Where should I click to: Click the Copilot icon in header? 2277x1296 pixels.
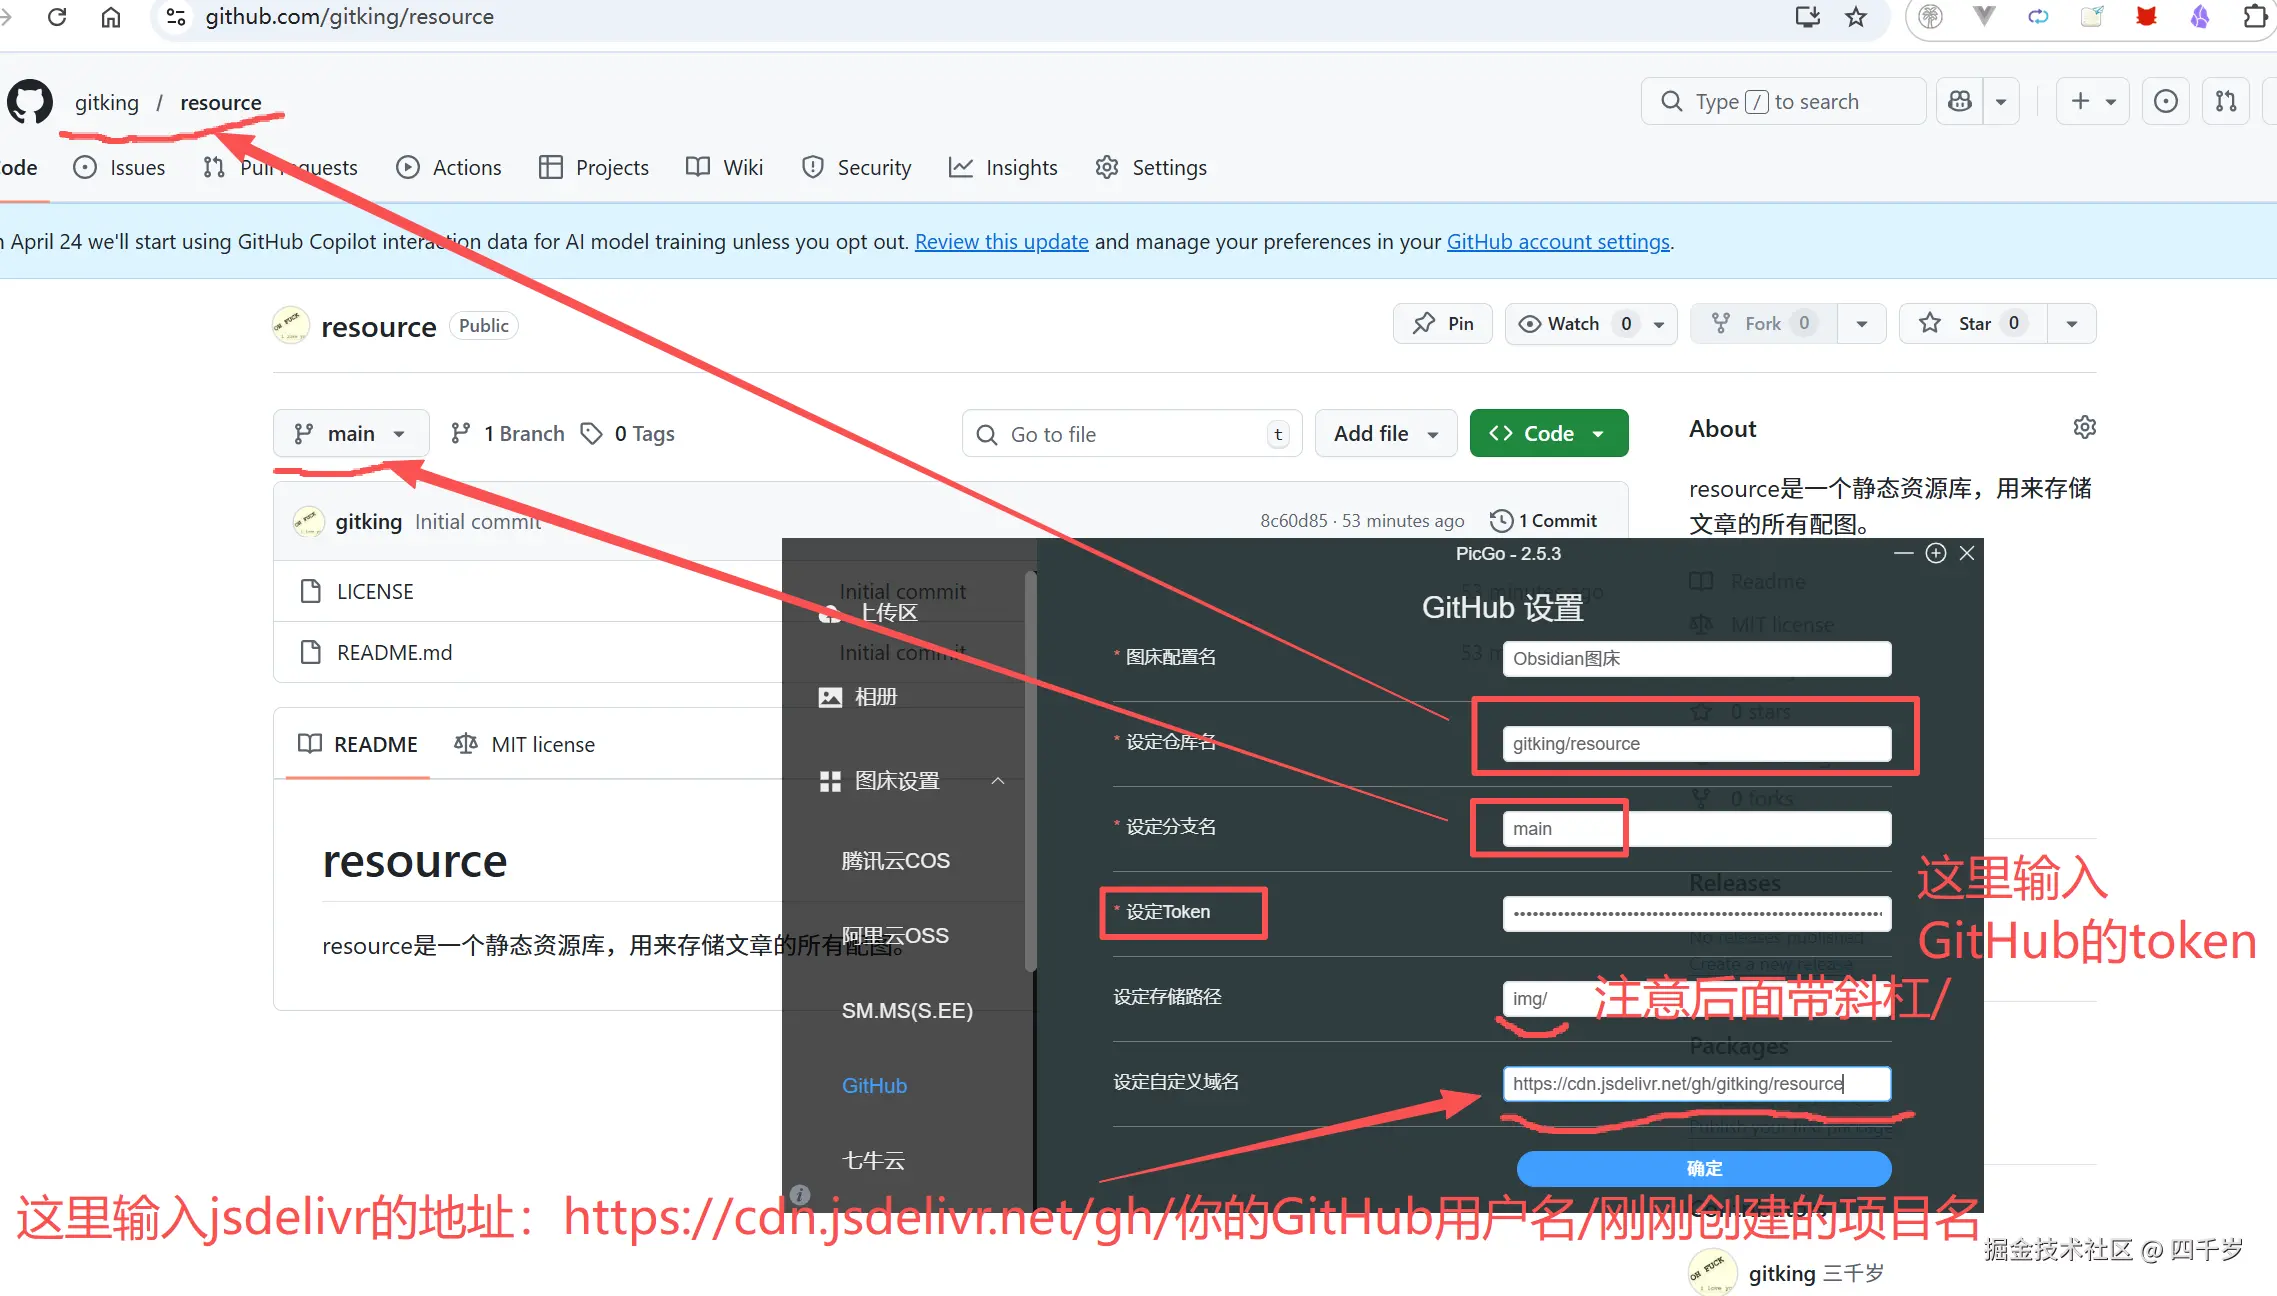(x=1960, y=101)
